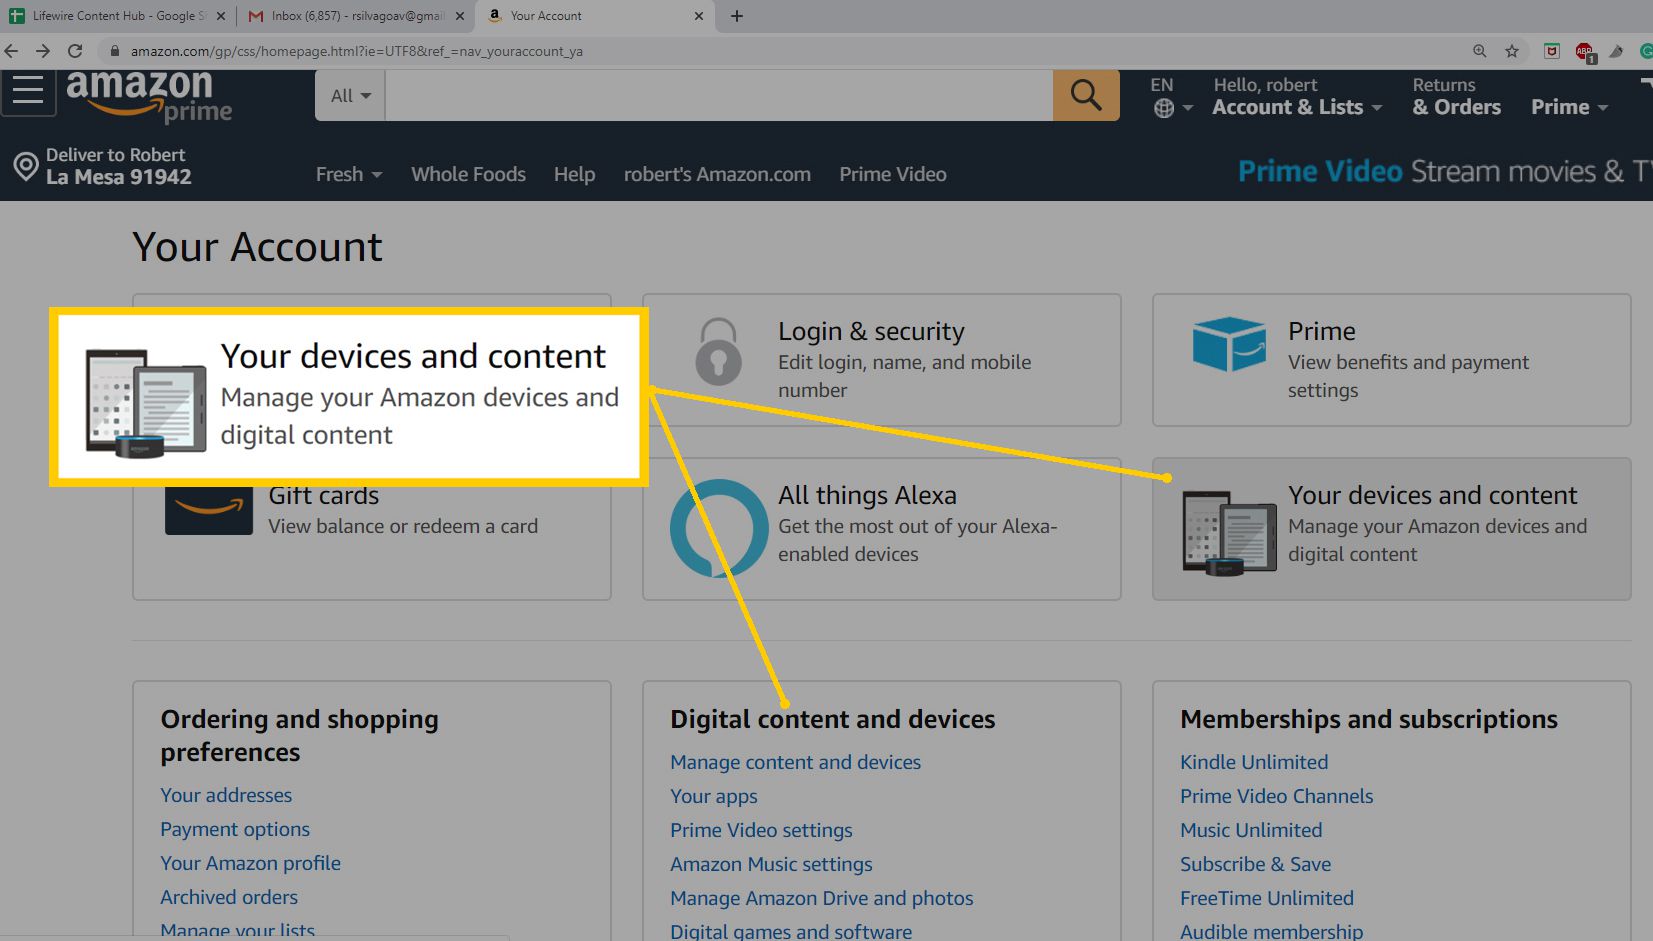Close the Gmail Inbox tab
This screenshot has height=941, width=1653.
[x=459, y=16]
